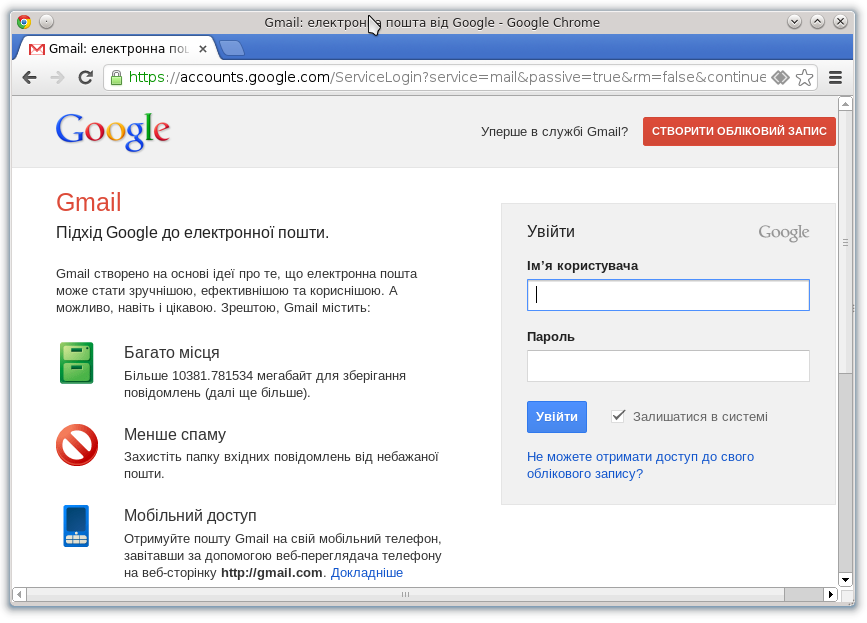
Task: Open a new tab with the tab-strip button
Action: pos(232,49)
